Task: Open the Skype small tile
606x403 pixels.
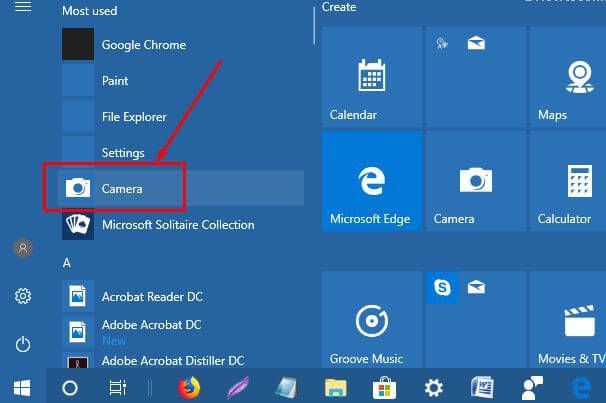Action: point(442,287)
